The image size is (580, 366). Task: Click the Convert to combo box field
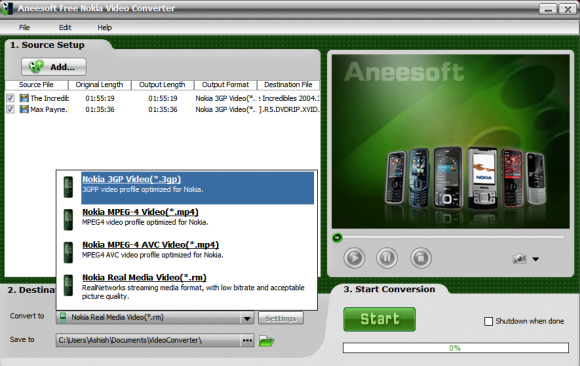155,318
